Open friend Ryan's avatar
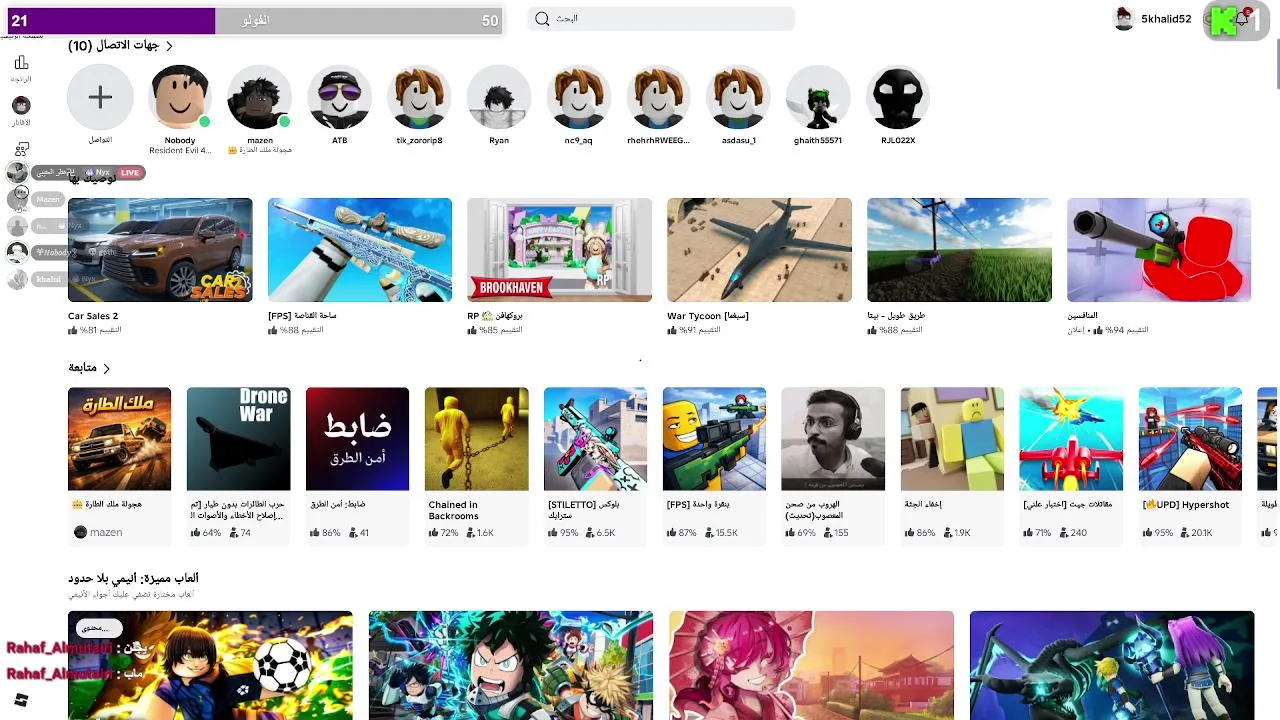The height and width of the screenshot is (720, 1280). coord(499,97)
